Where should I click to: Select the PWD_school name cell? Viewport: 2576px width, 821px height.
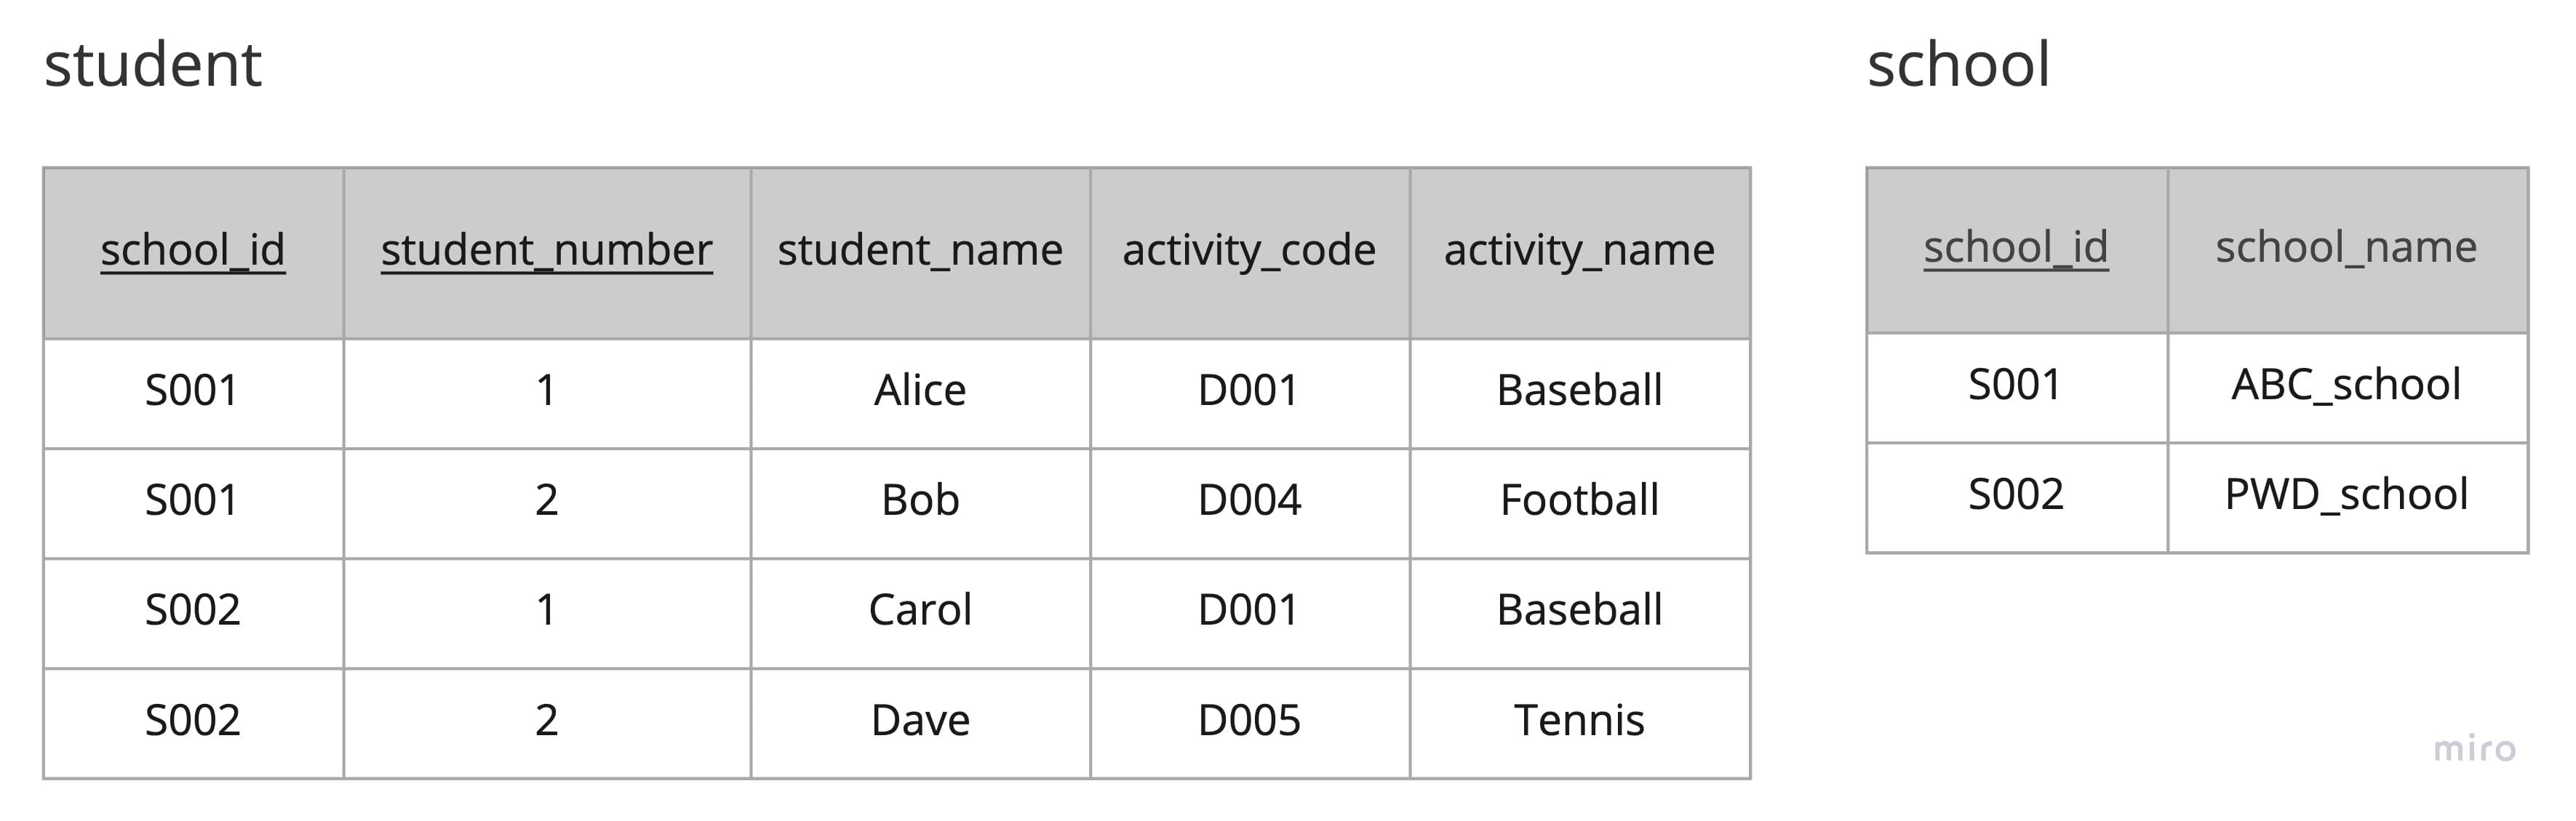click(2346, 495)
